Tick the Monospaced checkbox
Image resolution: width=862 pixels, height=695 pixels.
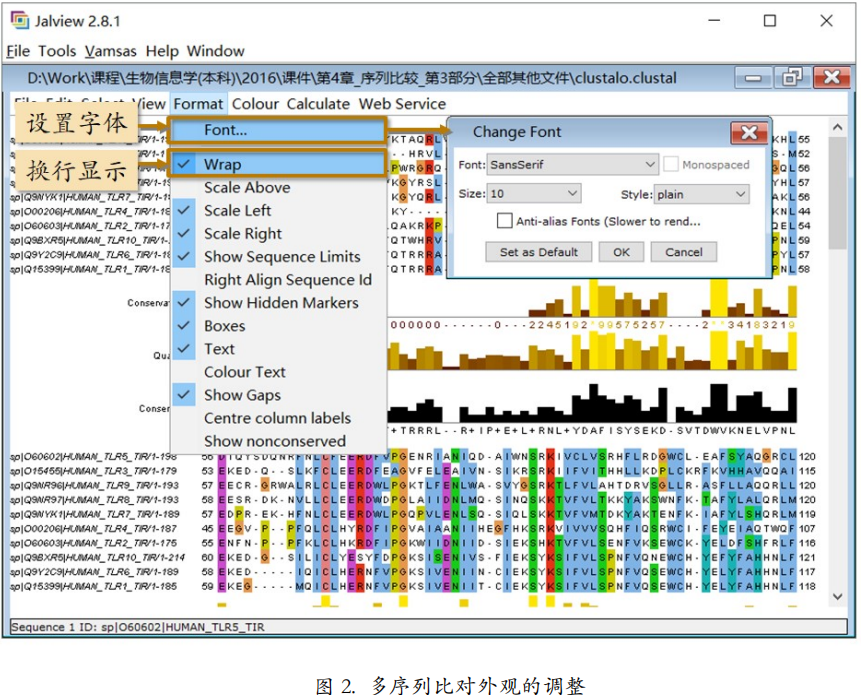pyautogui.click(x=671, y=164)
